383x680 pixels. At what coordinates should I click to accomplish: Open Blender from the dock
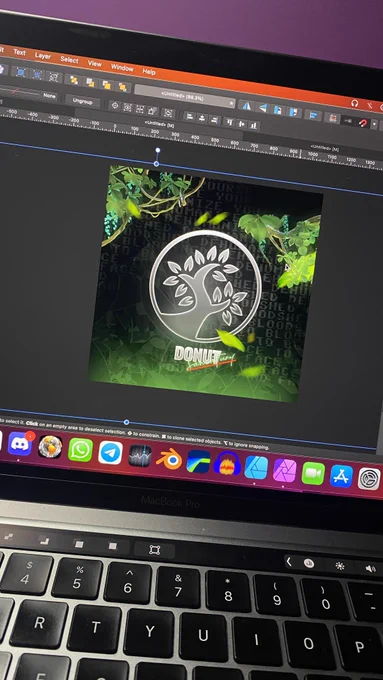(x=169, y=459)
